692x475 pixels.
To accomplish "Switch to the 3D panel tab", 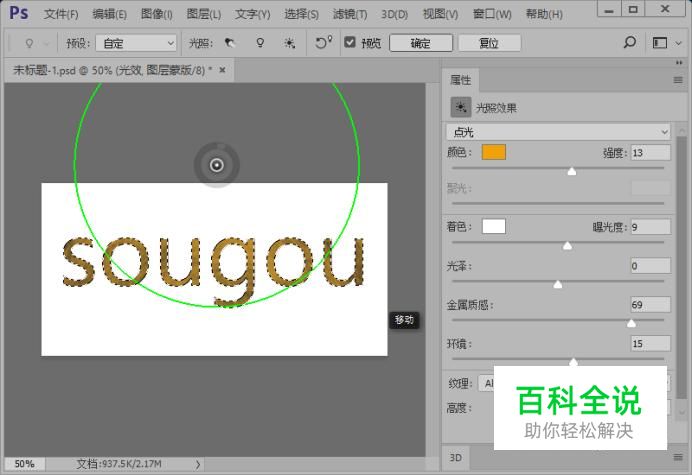I will tap(455, 457).
